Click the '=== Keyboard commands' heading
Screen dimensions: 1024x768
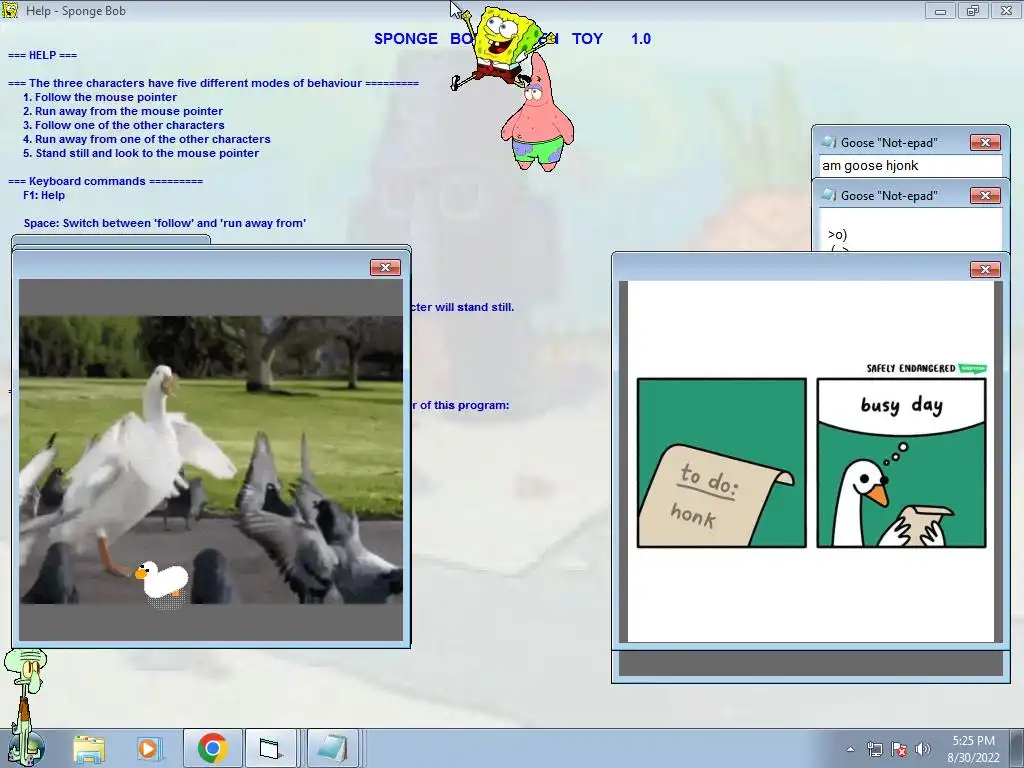tap(105, 182)
